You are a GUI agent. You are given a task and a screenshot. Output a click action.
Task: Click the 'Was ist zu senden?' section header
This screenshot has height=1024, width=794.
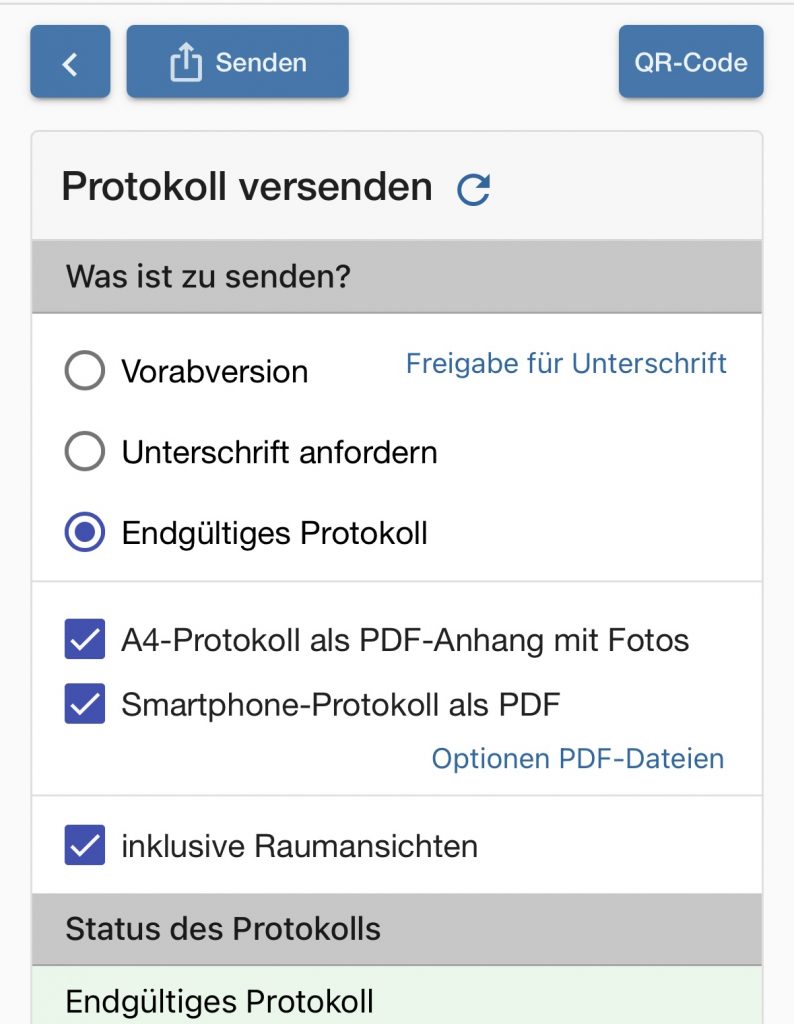click(x=208, y=276)
